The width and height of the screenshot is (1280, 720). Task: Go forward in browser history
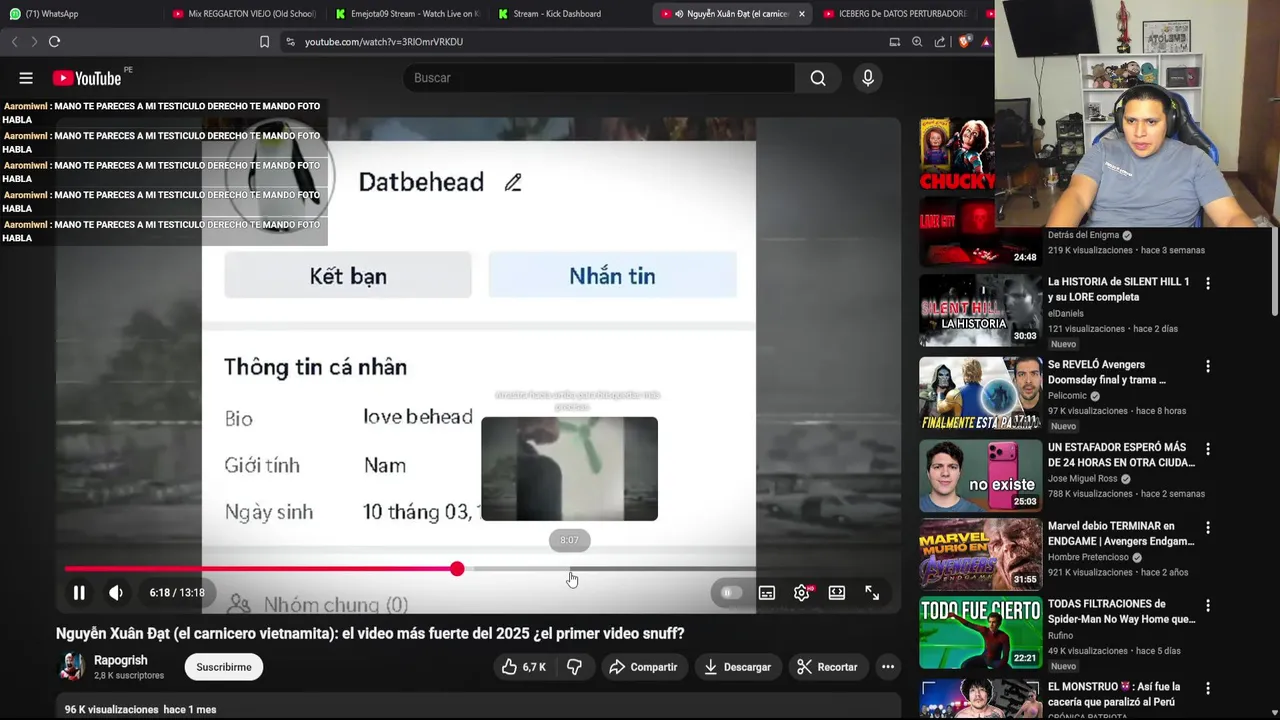tap(33, 41)
